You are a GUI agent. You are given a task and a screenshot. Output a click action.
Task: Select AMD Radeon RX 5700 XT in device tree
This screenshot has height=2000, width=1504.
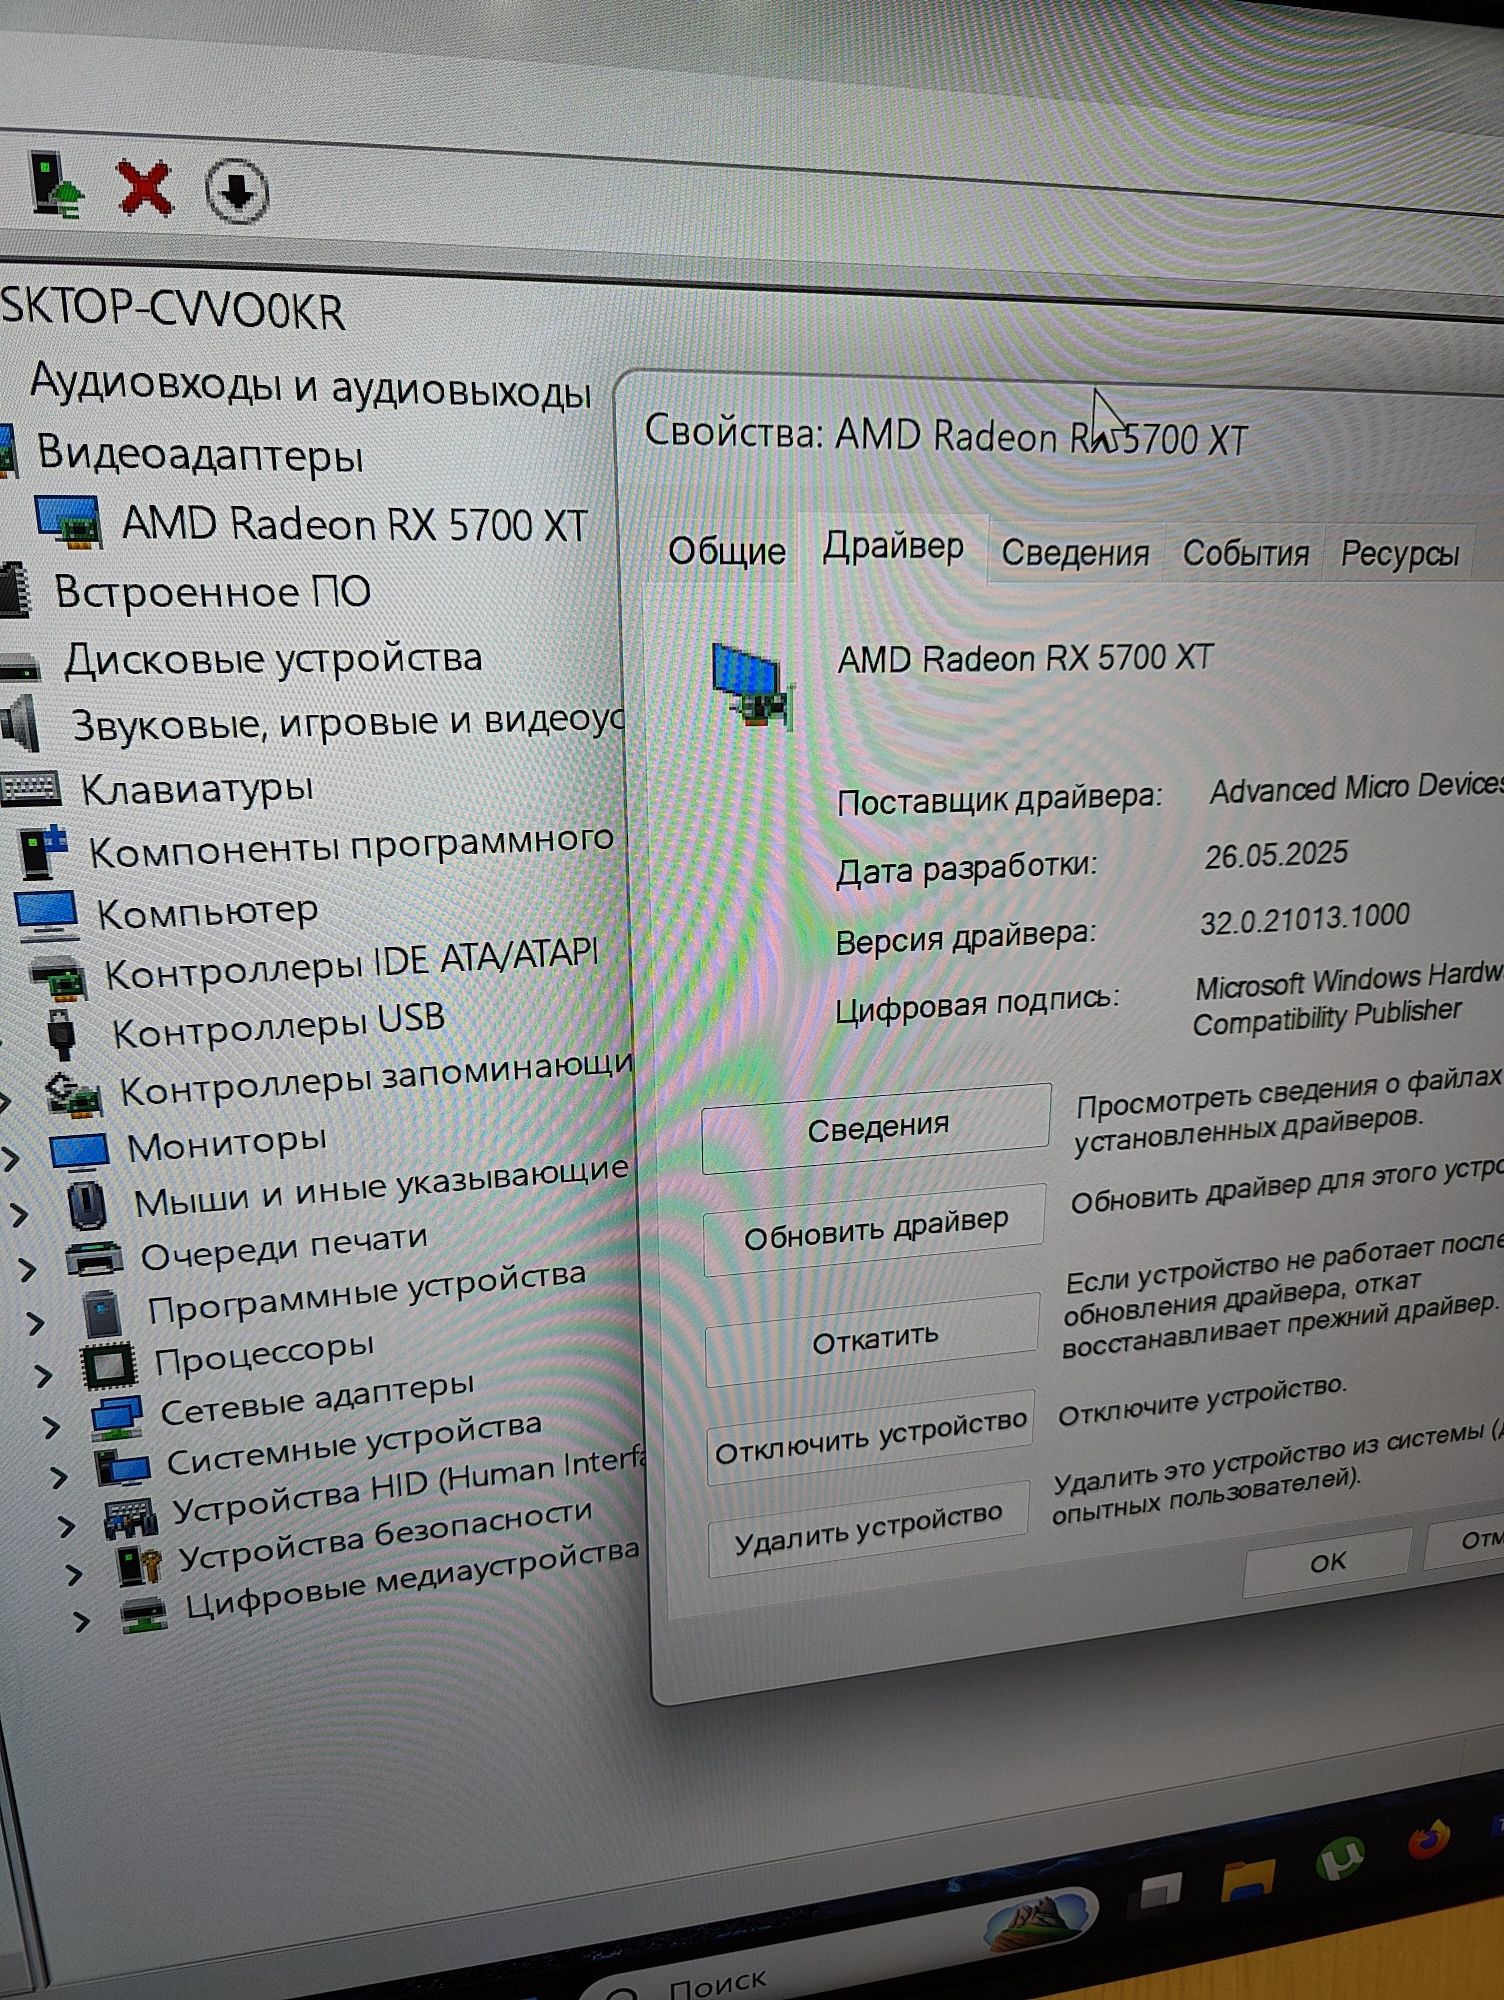pos(354,525)
